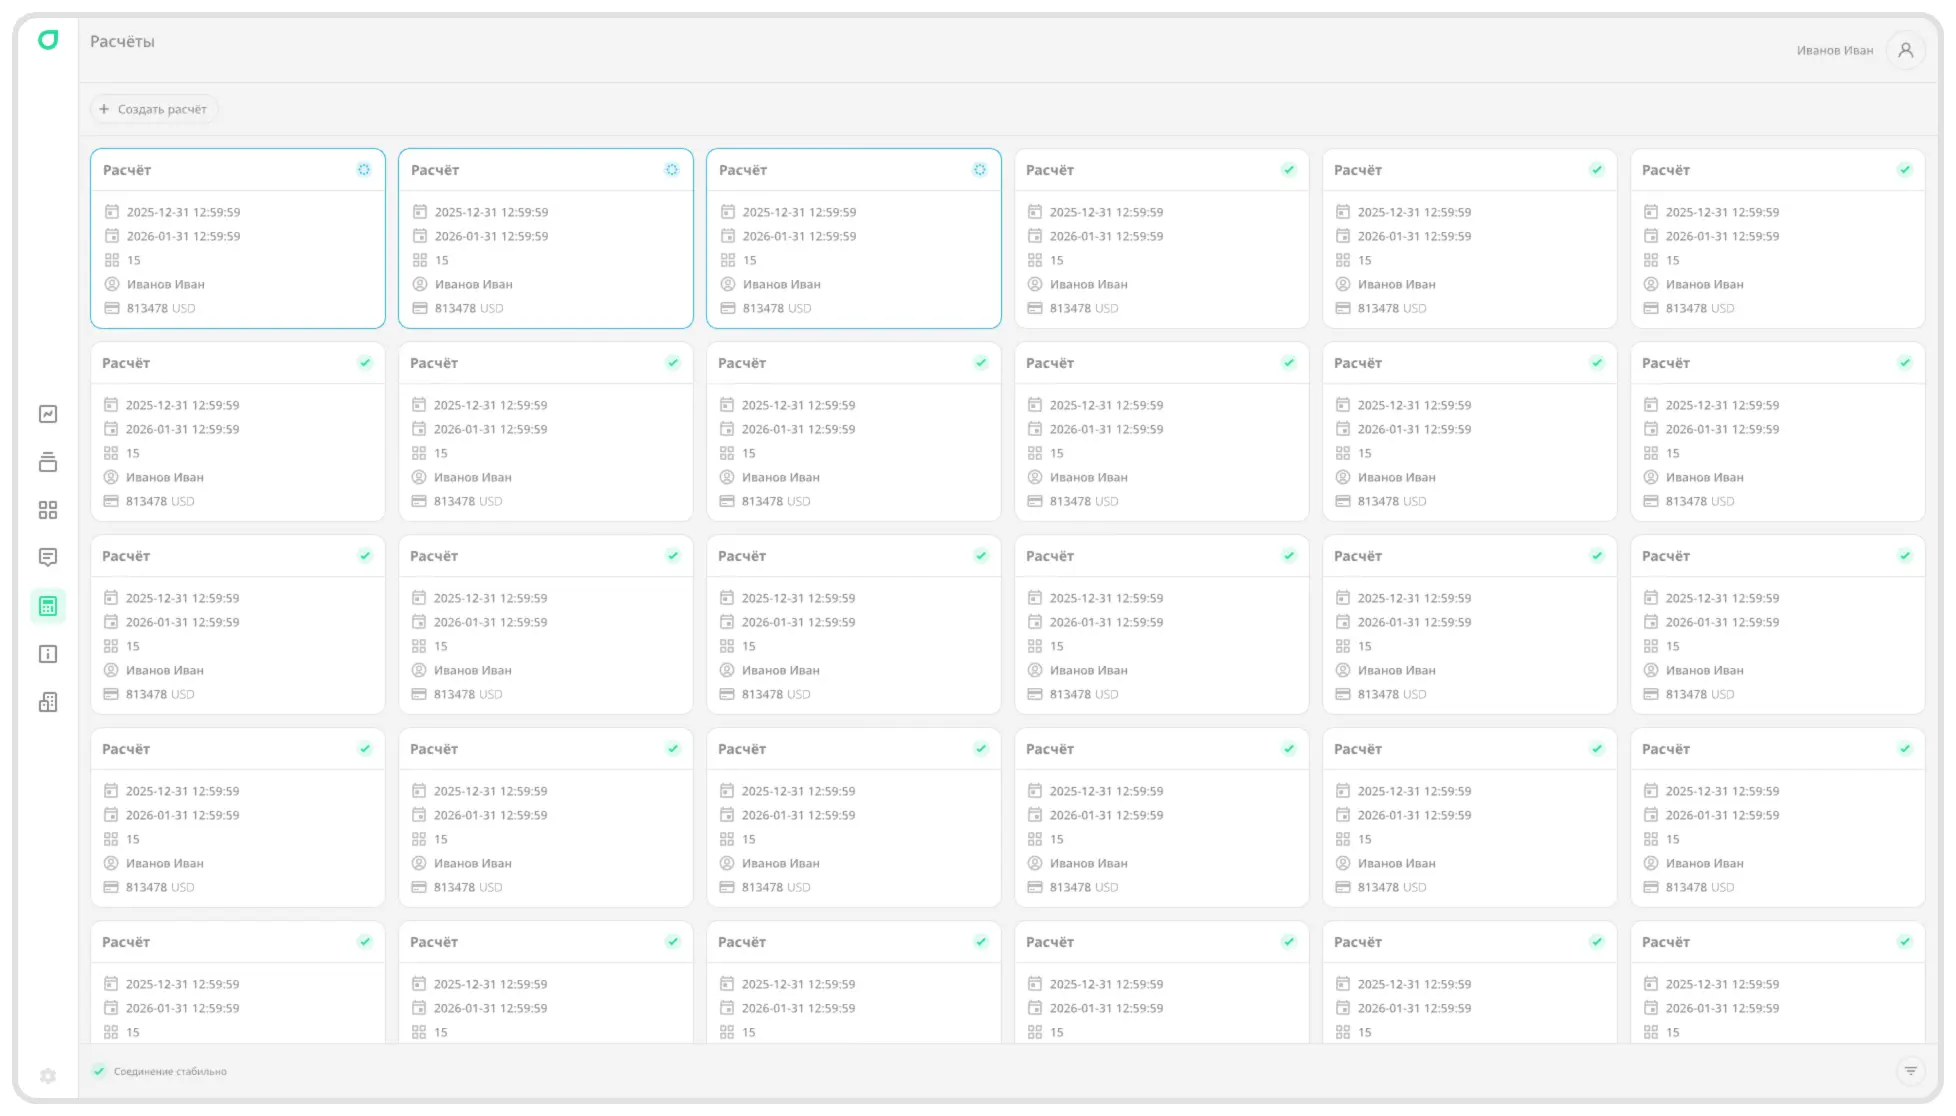Open the stacked layers sidebar icon
1956x1116 pixels.
click(48, 462)
